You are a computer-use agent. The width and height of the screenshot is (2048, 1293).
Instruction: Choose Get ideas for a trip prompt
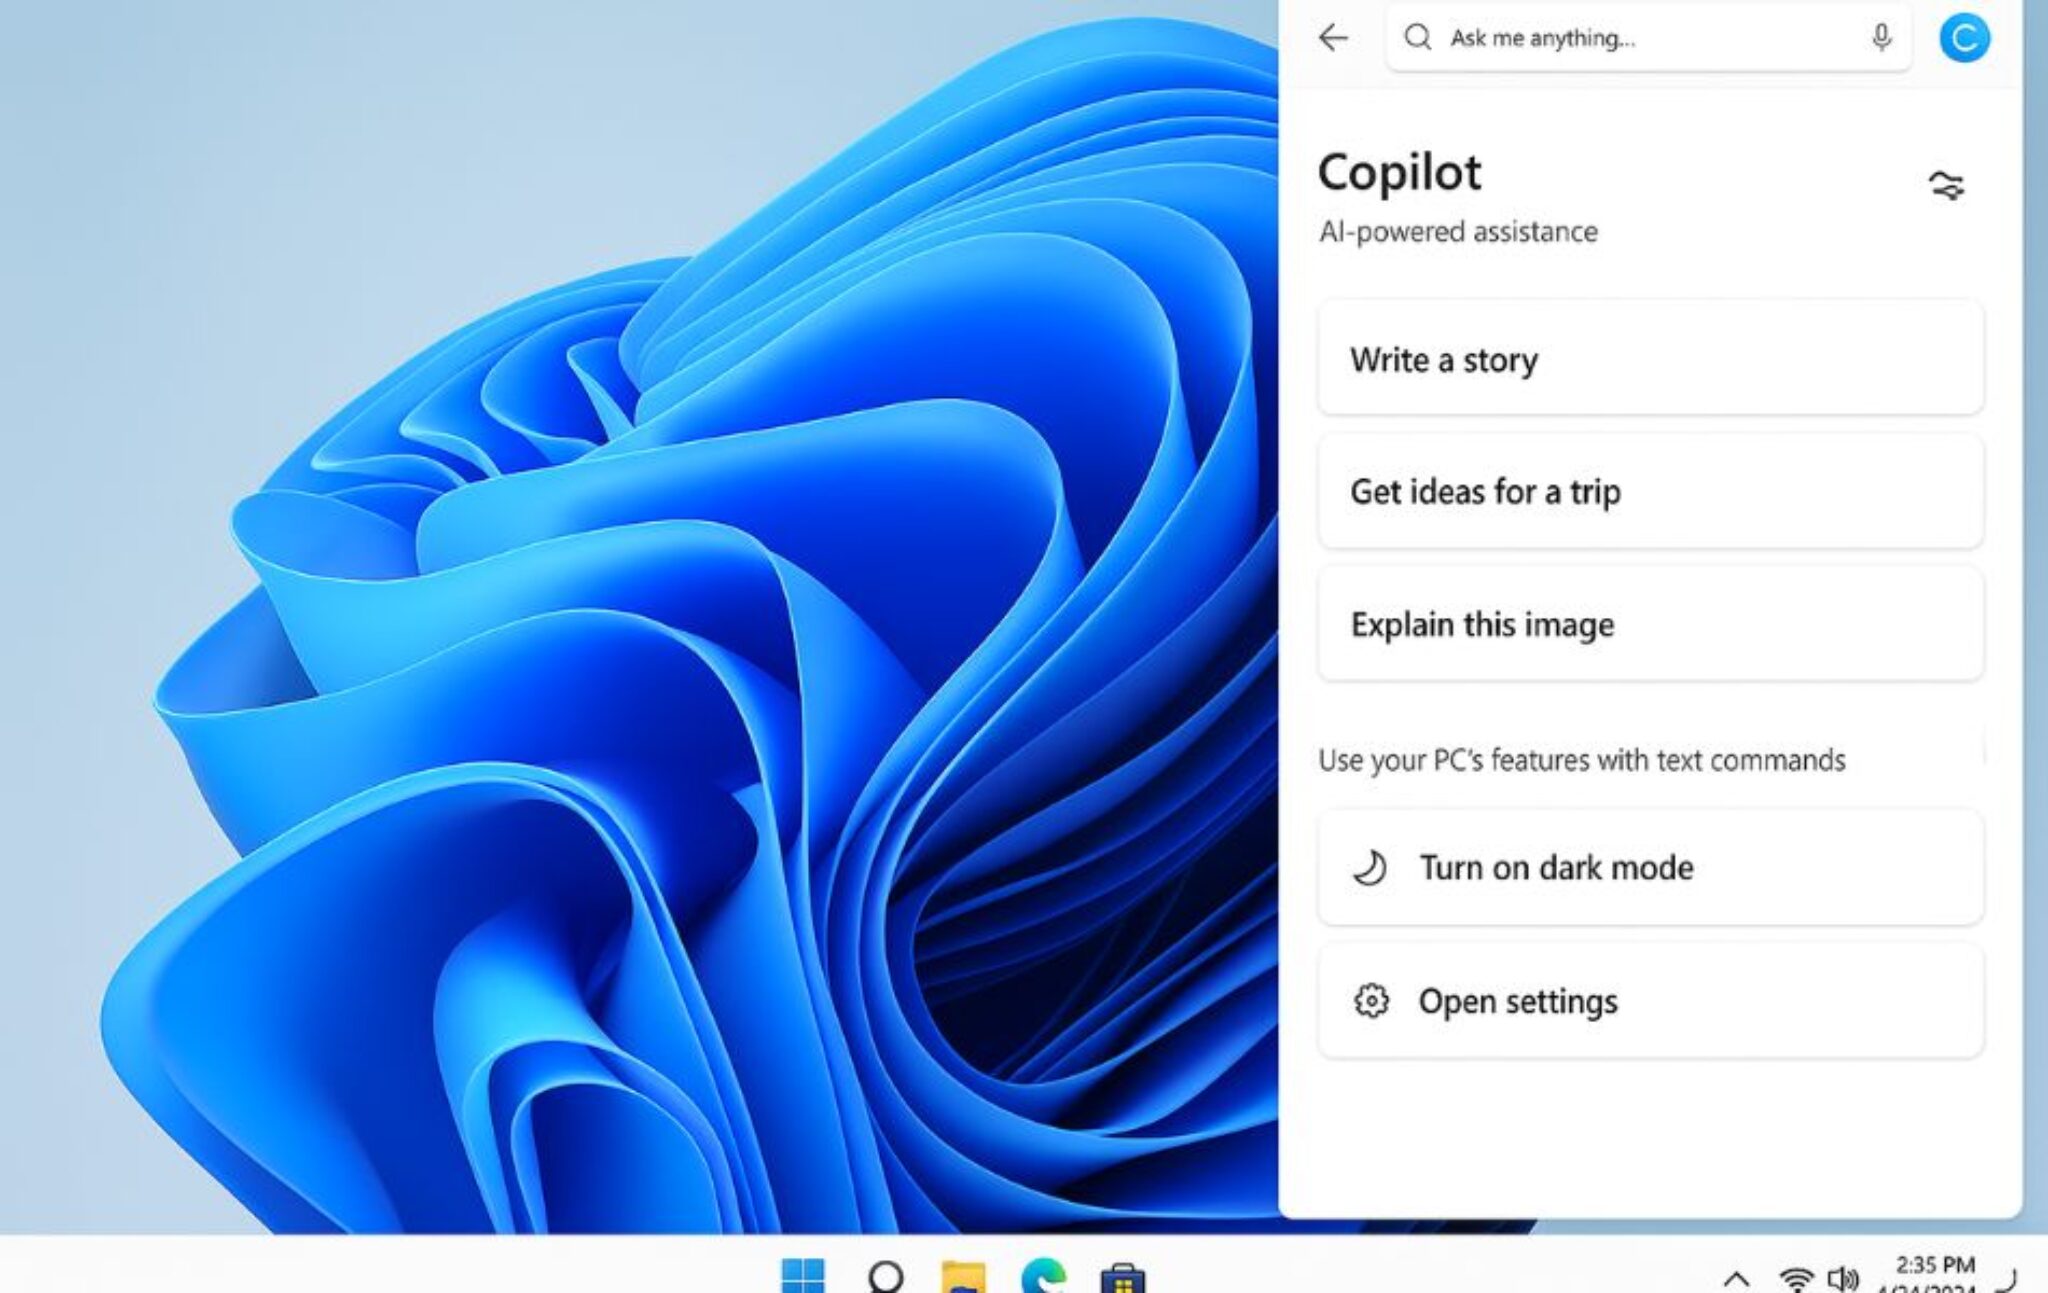click(1650, 492)
